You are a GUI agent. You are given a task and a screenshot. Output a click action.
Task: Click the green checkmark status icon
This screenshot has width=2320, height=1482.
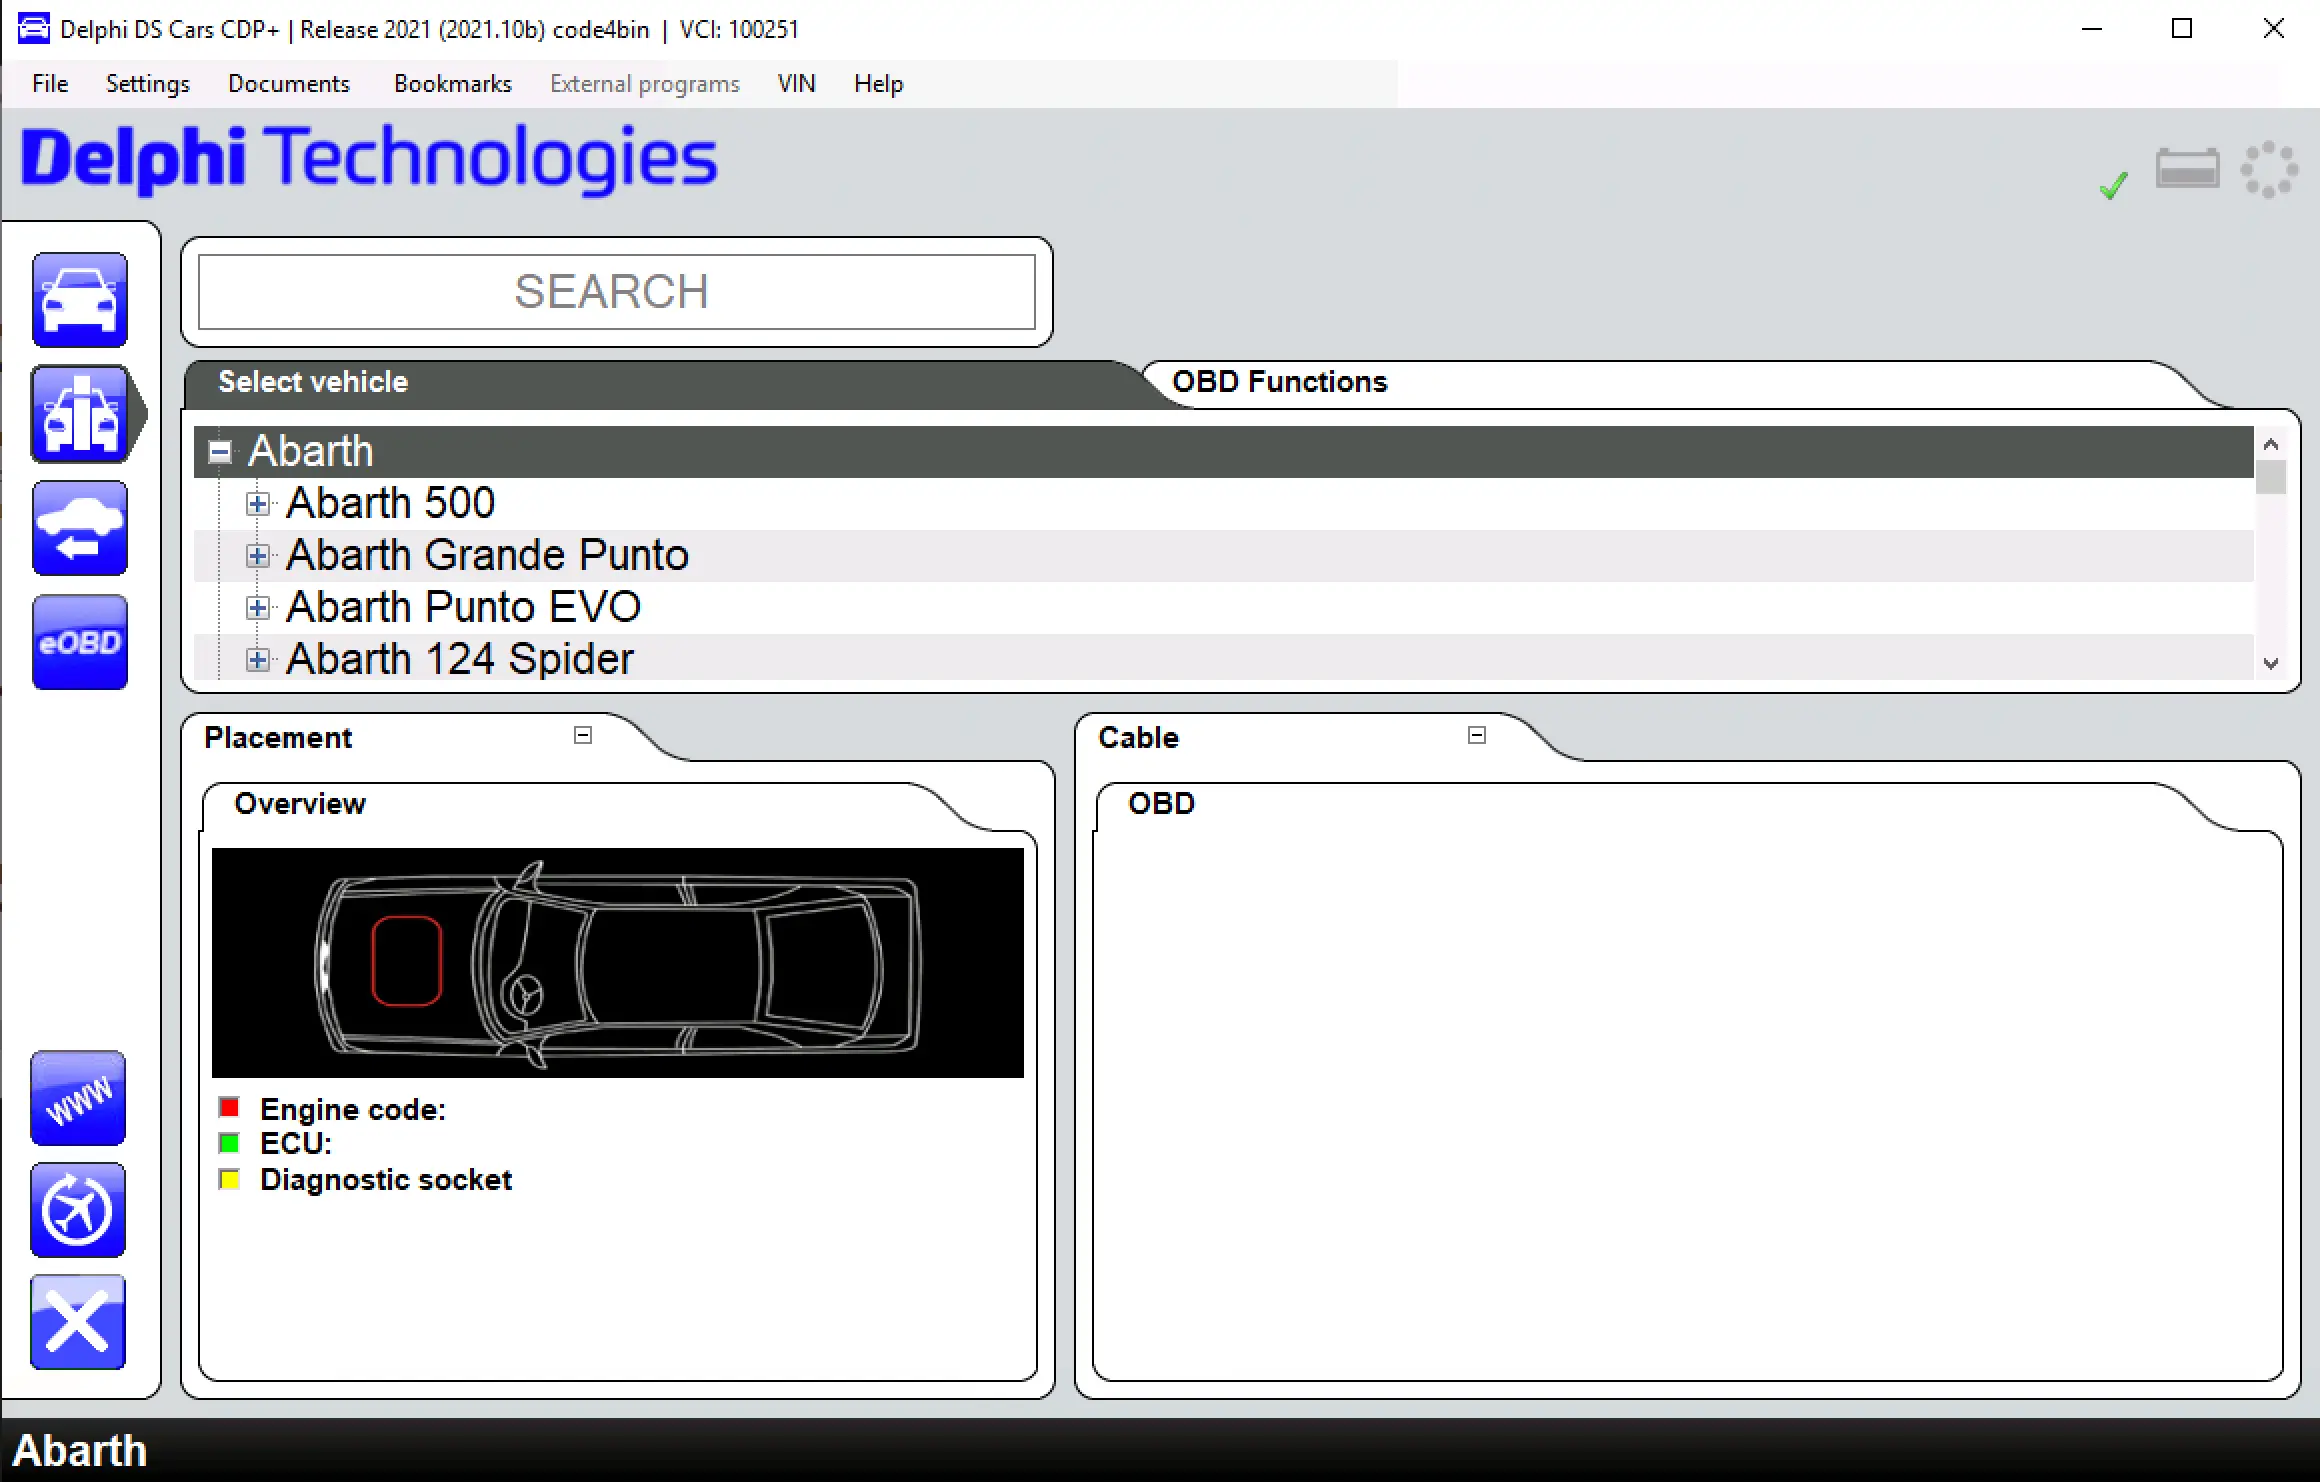pos(2113,186)
